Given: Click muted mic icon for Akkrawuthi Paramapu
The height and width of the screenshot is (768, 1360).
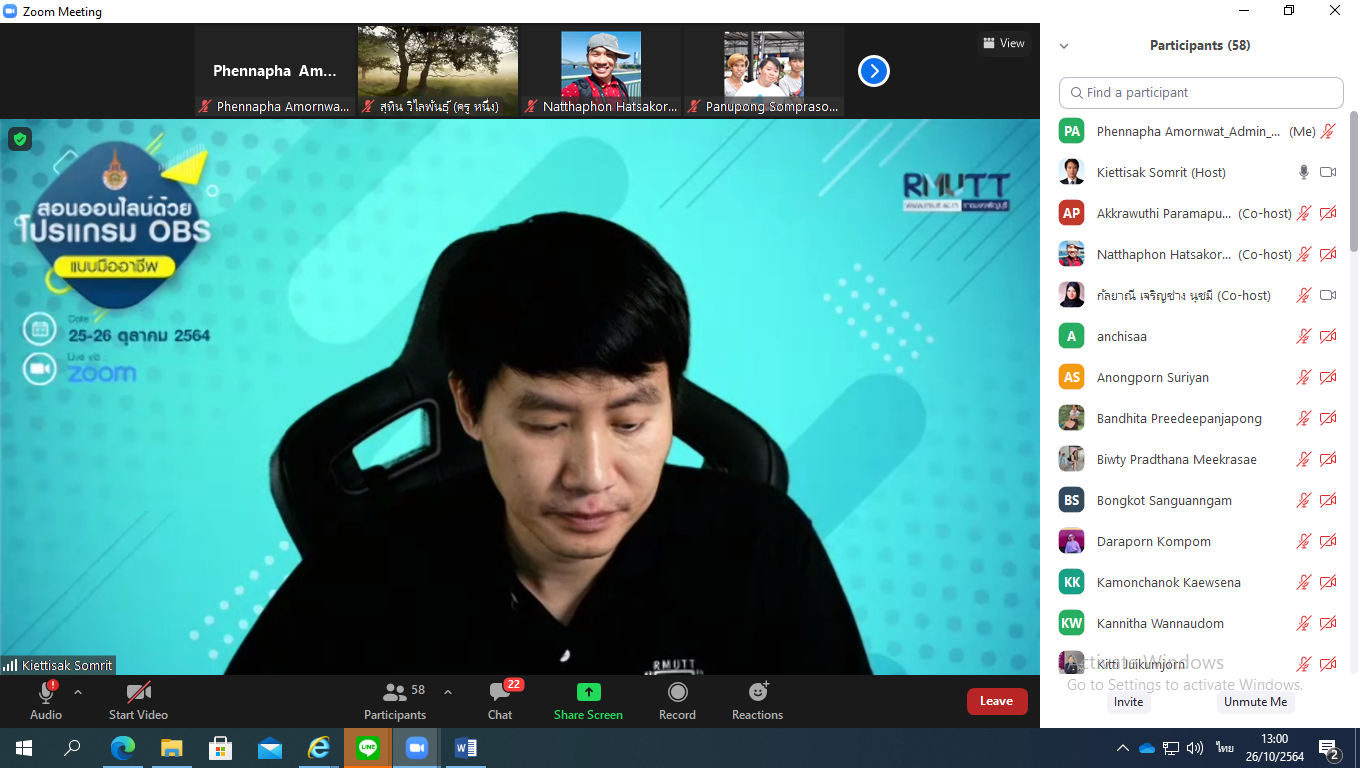Looking at the screenshot, I should [1304, 213].
